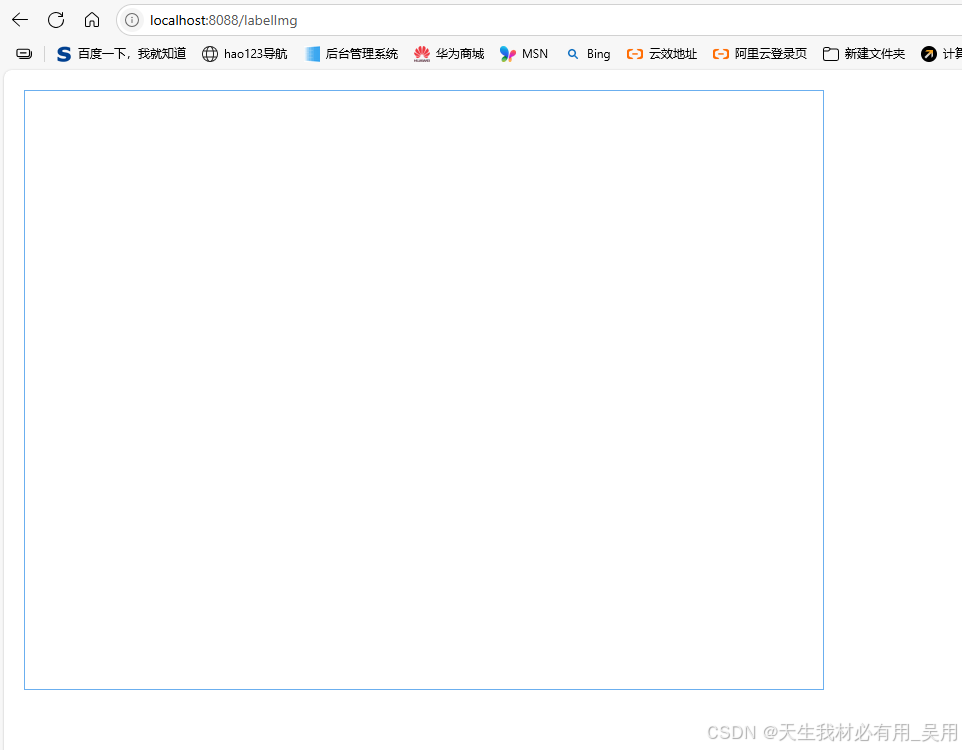Viewport: 962px width, 750px height.
Task: View site information icon in address bar
Action: (132, 20)
